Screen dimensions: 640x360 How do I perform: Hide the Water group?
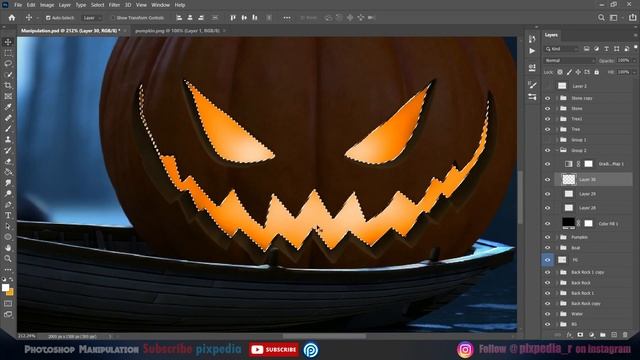547,314
